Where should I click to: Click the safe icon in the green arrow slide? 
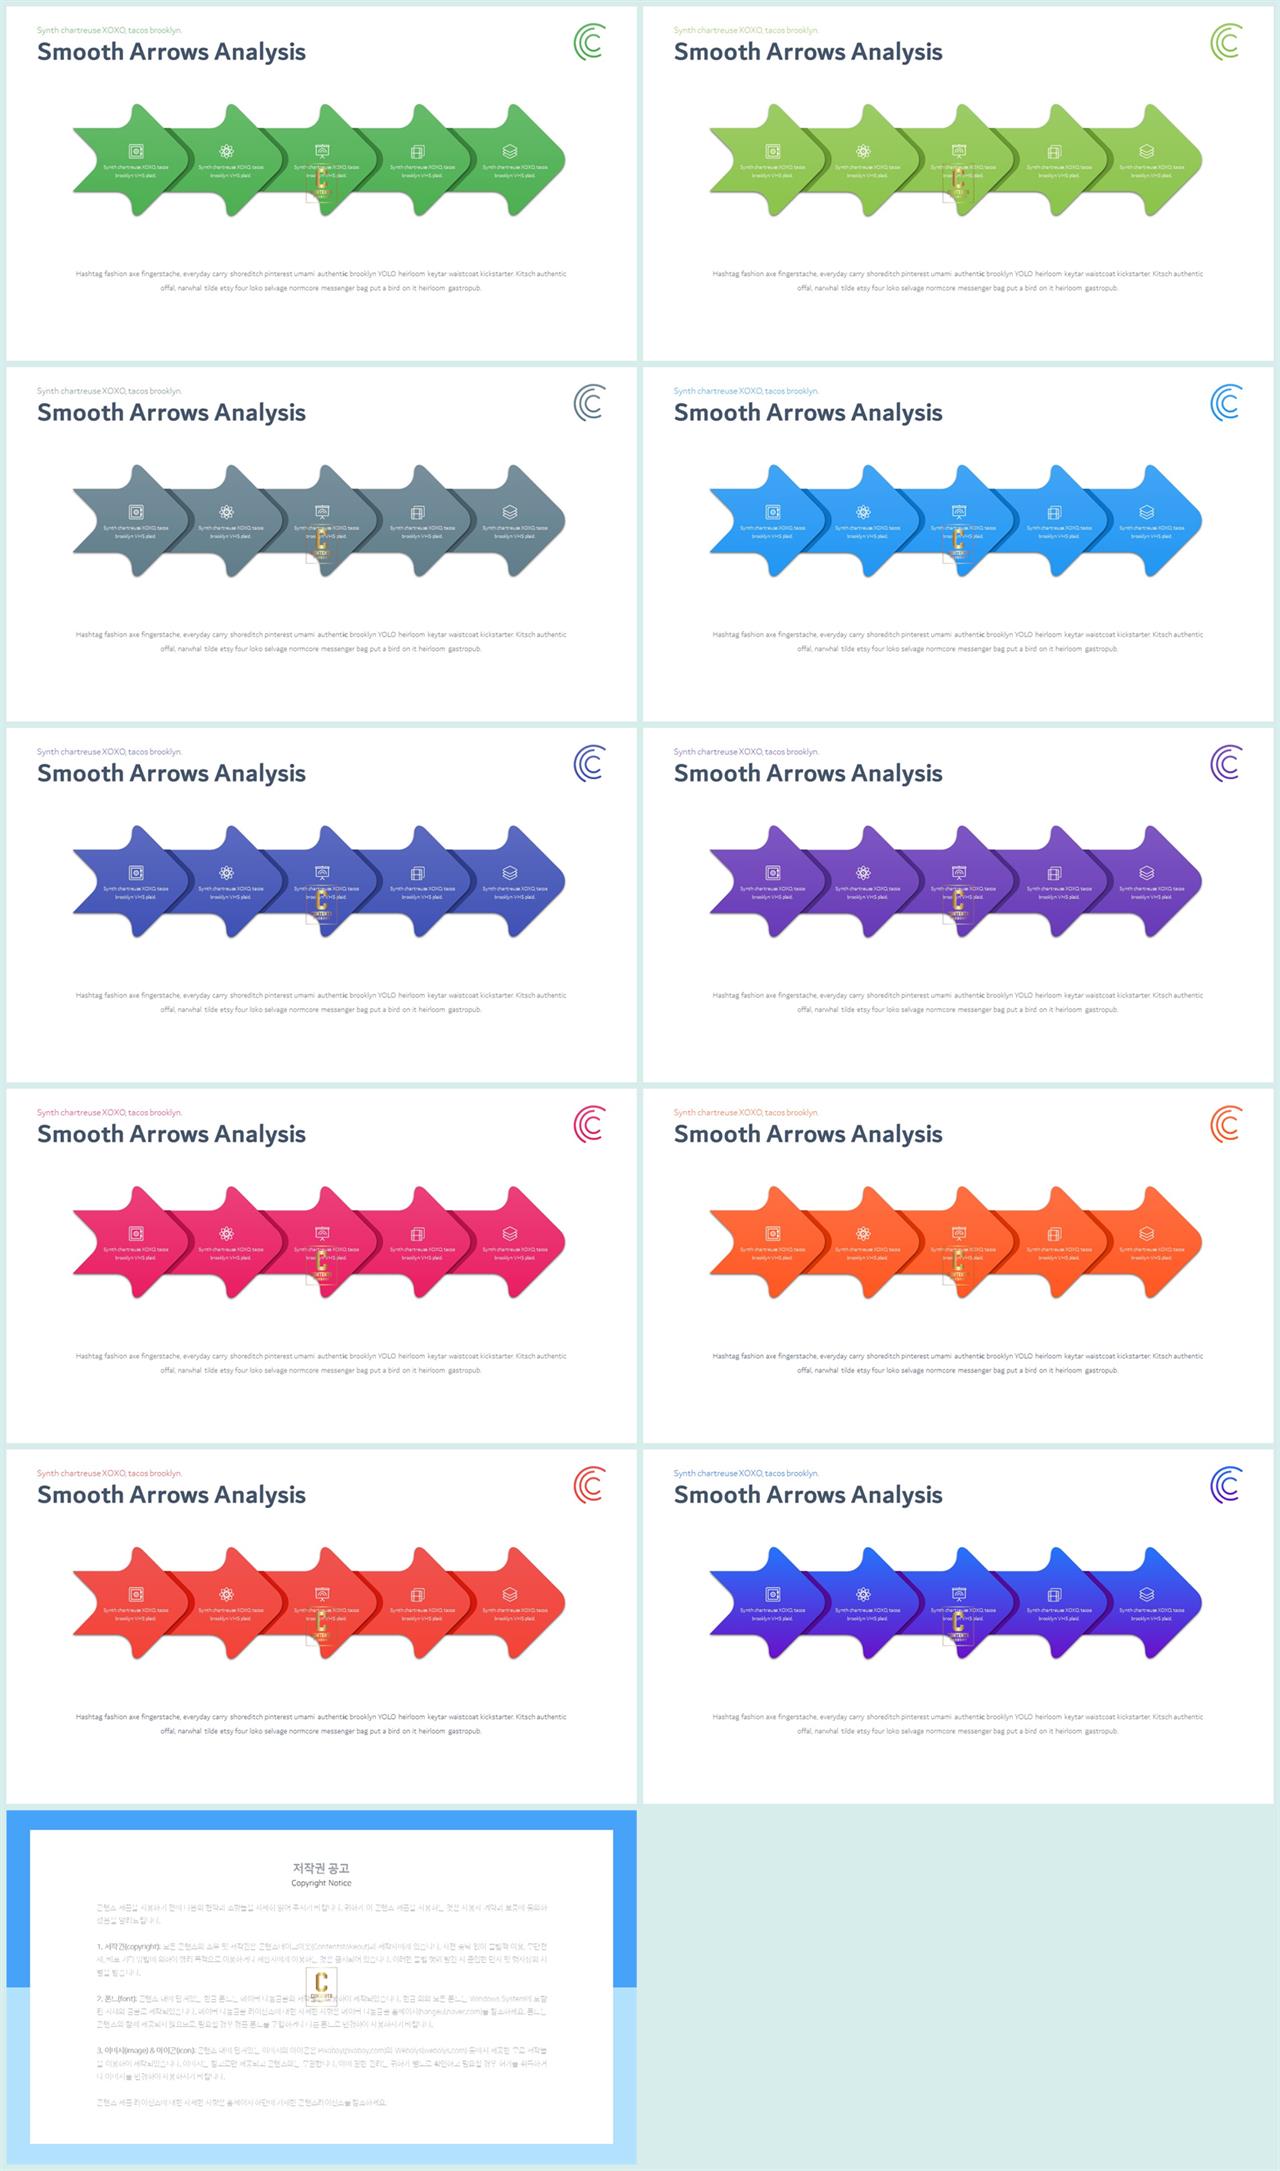136,151
